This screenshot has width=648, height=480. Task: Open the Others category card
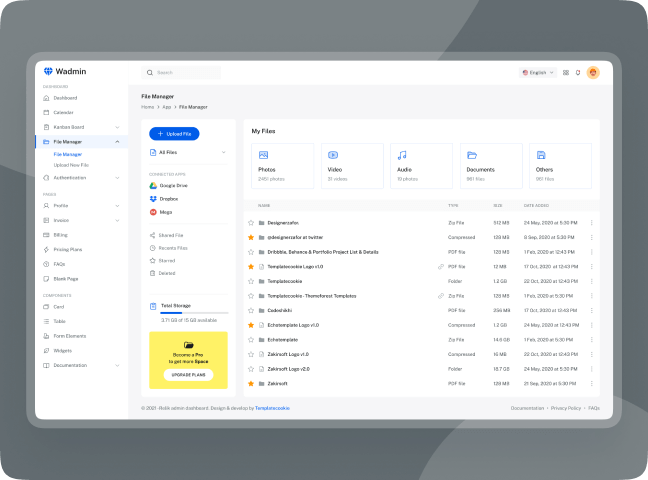(560, 166)
